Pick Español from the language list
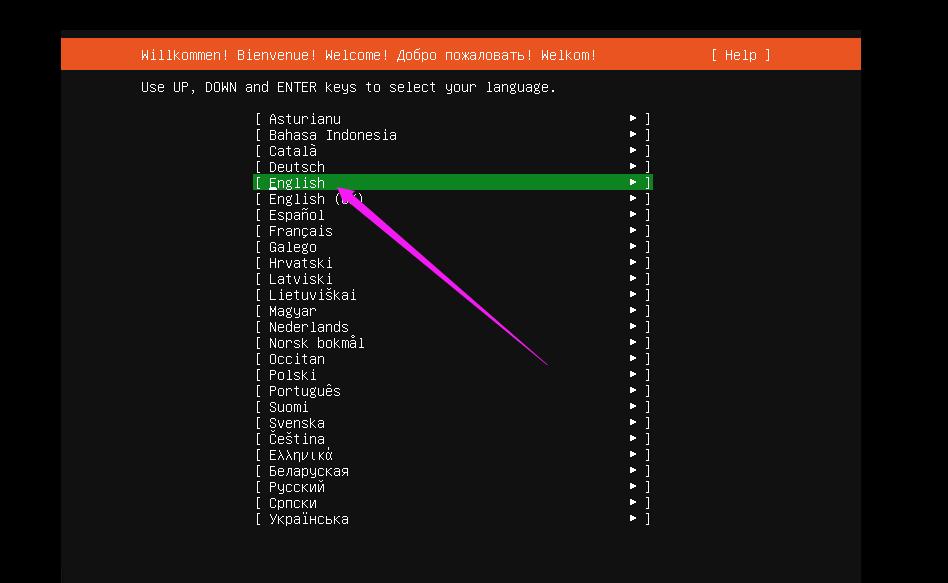This screenshot has height=583, width=948. click(297, 215)
